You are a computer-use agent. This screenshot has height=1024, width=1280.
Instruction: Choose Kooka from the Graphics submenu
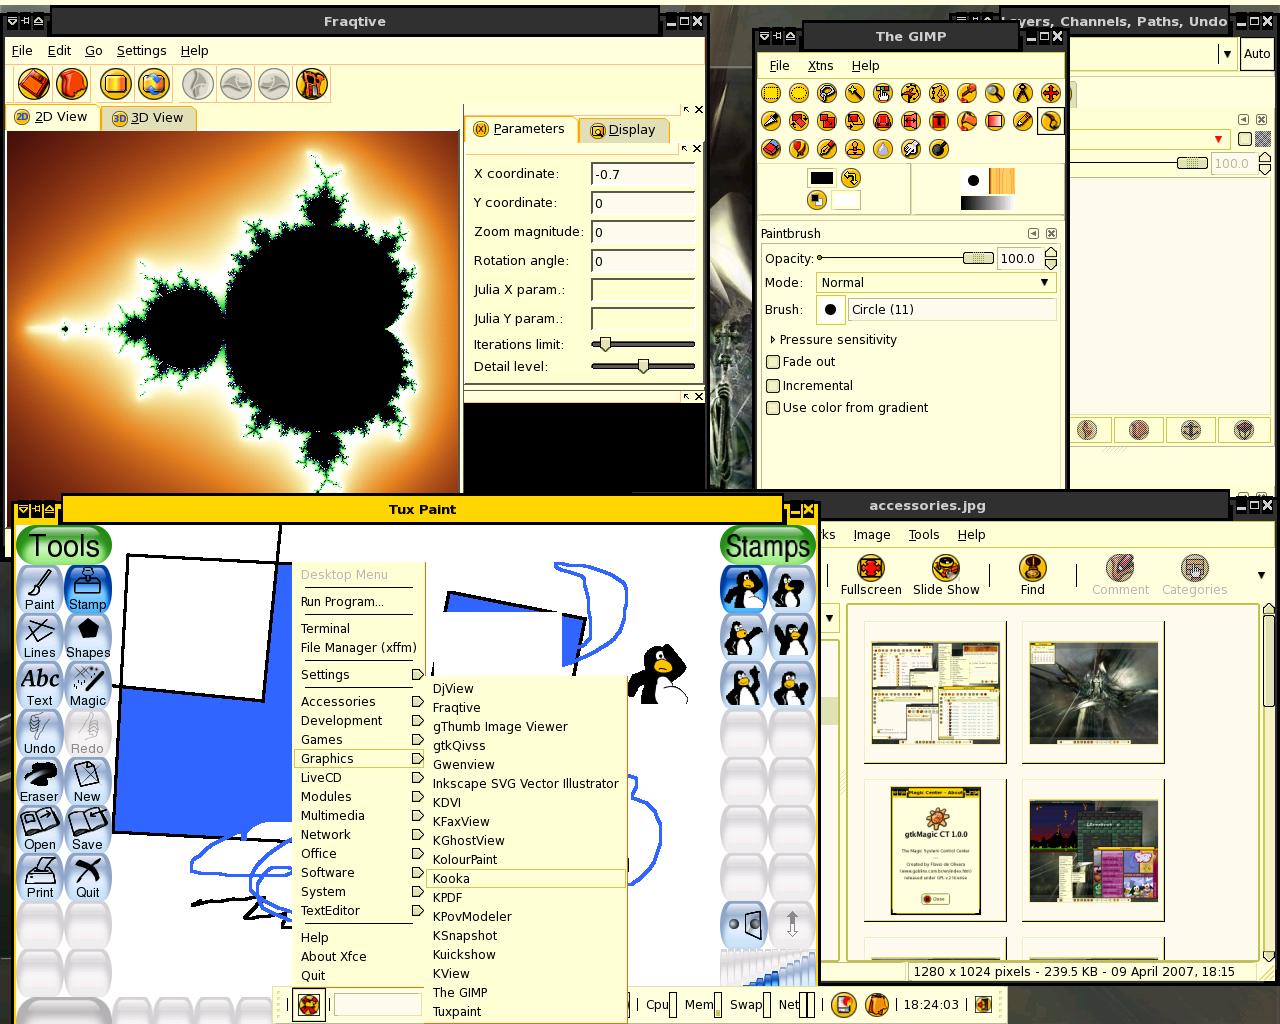[525, 878]
